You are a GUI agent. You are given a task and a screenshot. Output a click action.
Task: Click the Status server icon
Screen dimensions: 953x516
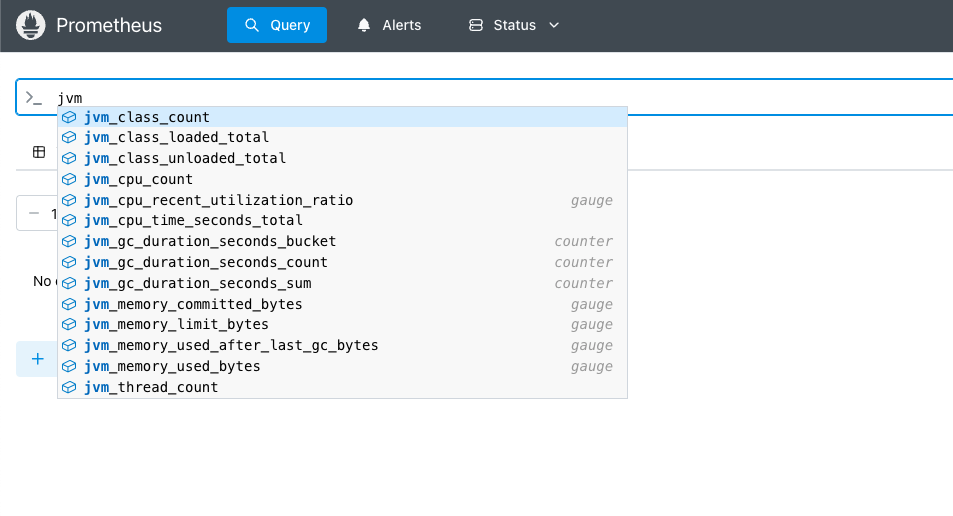click(x=476, y=25)
